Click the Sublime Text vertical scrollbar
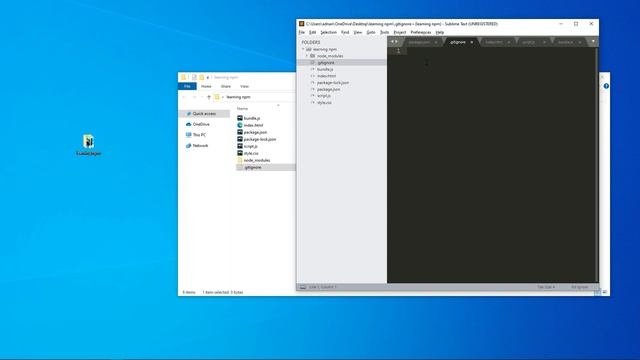This screenshot has width=640, height=360. [x=597, y=165]
